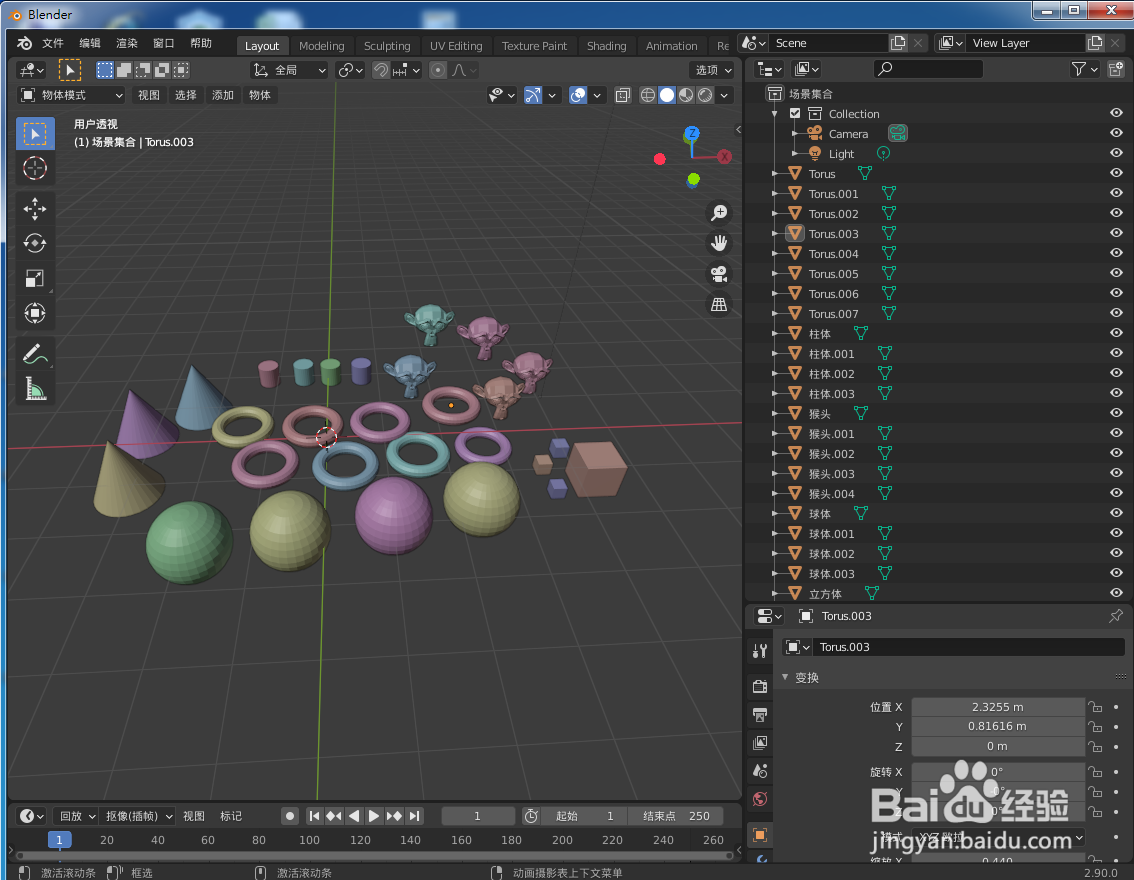Hide Torus.005 using its eye icon
Image resolution: width=1134 pixels, height=880 pixels.
[x=1116, y=273]
